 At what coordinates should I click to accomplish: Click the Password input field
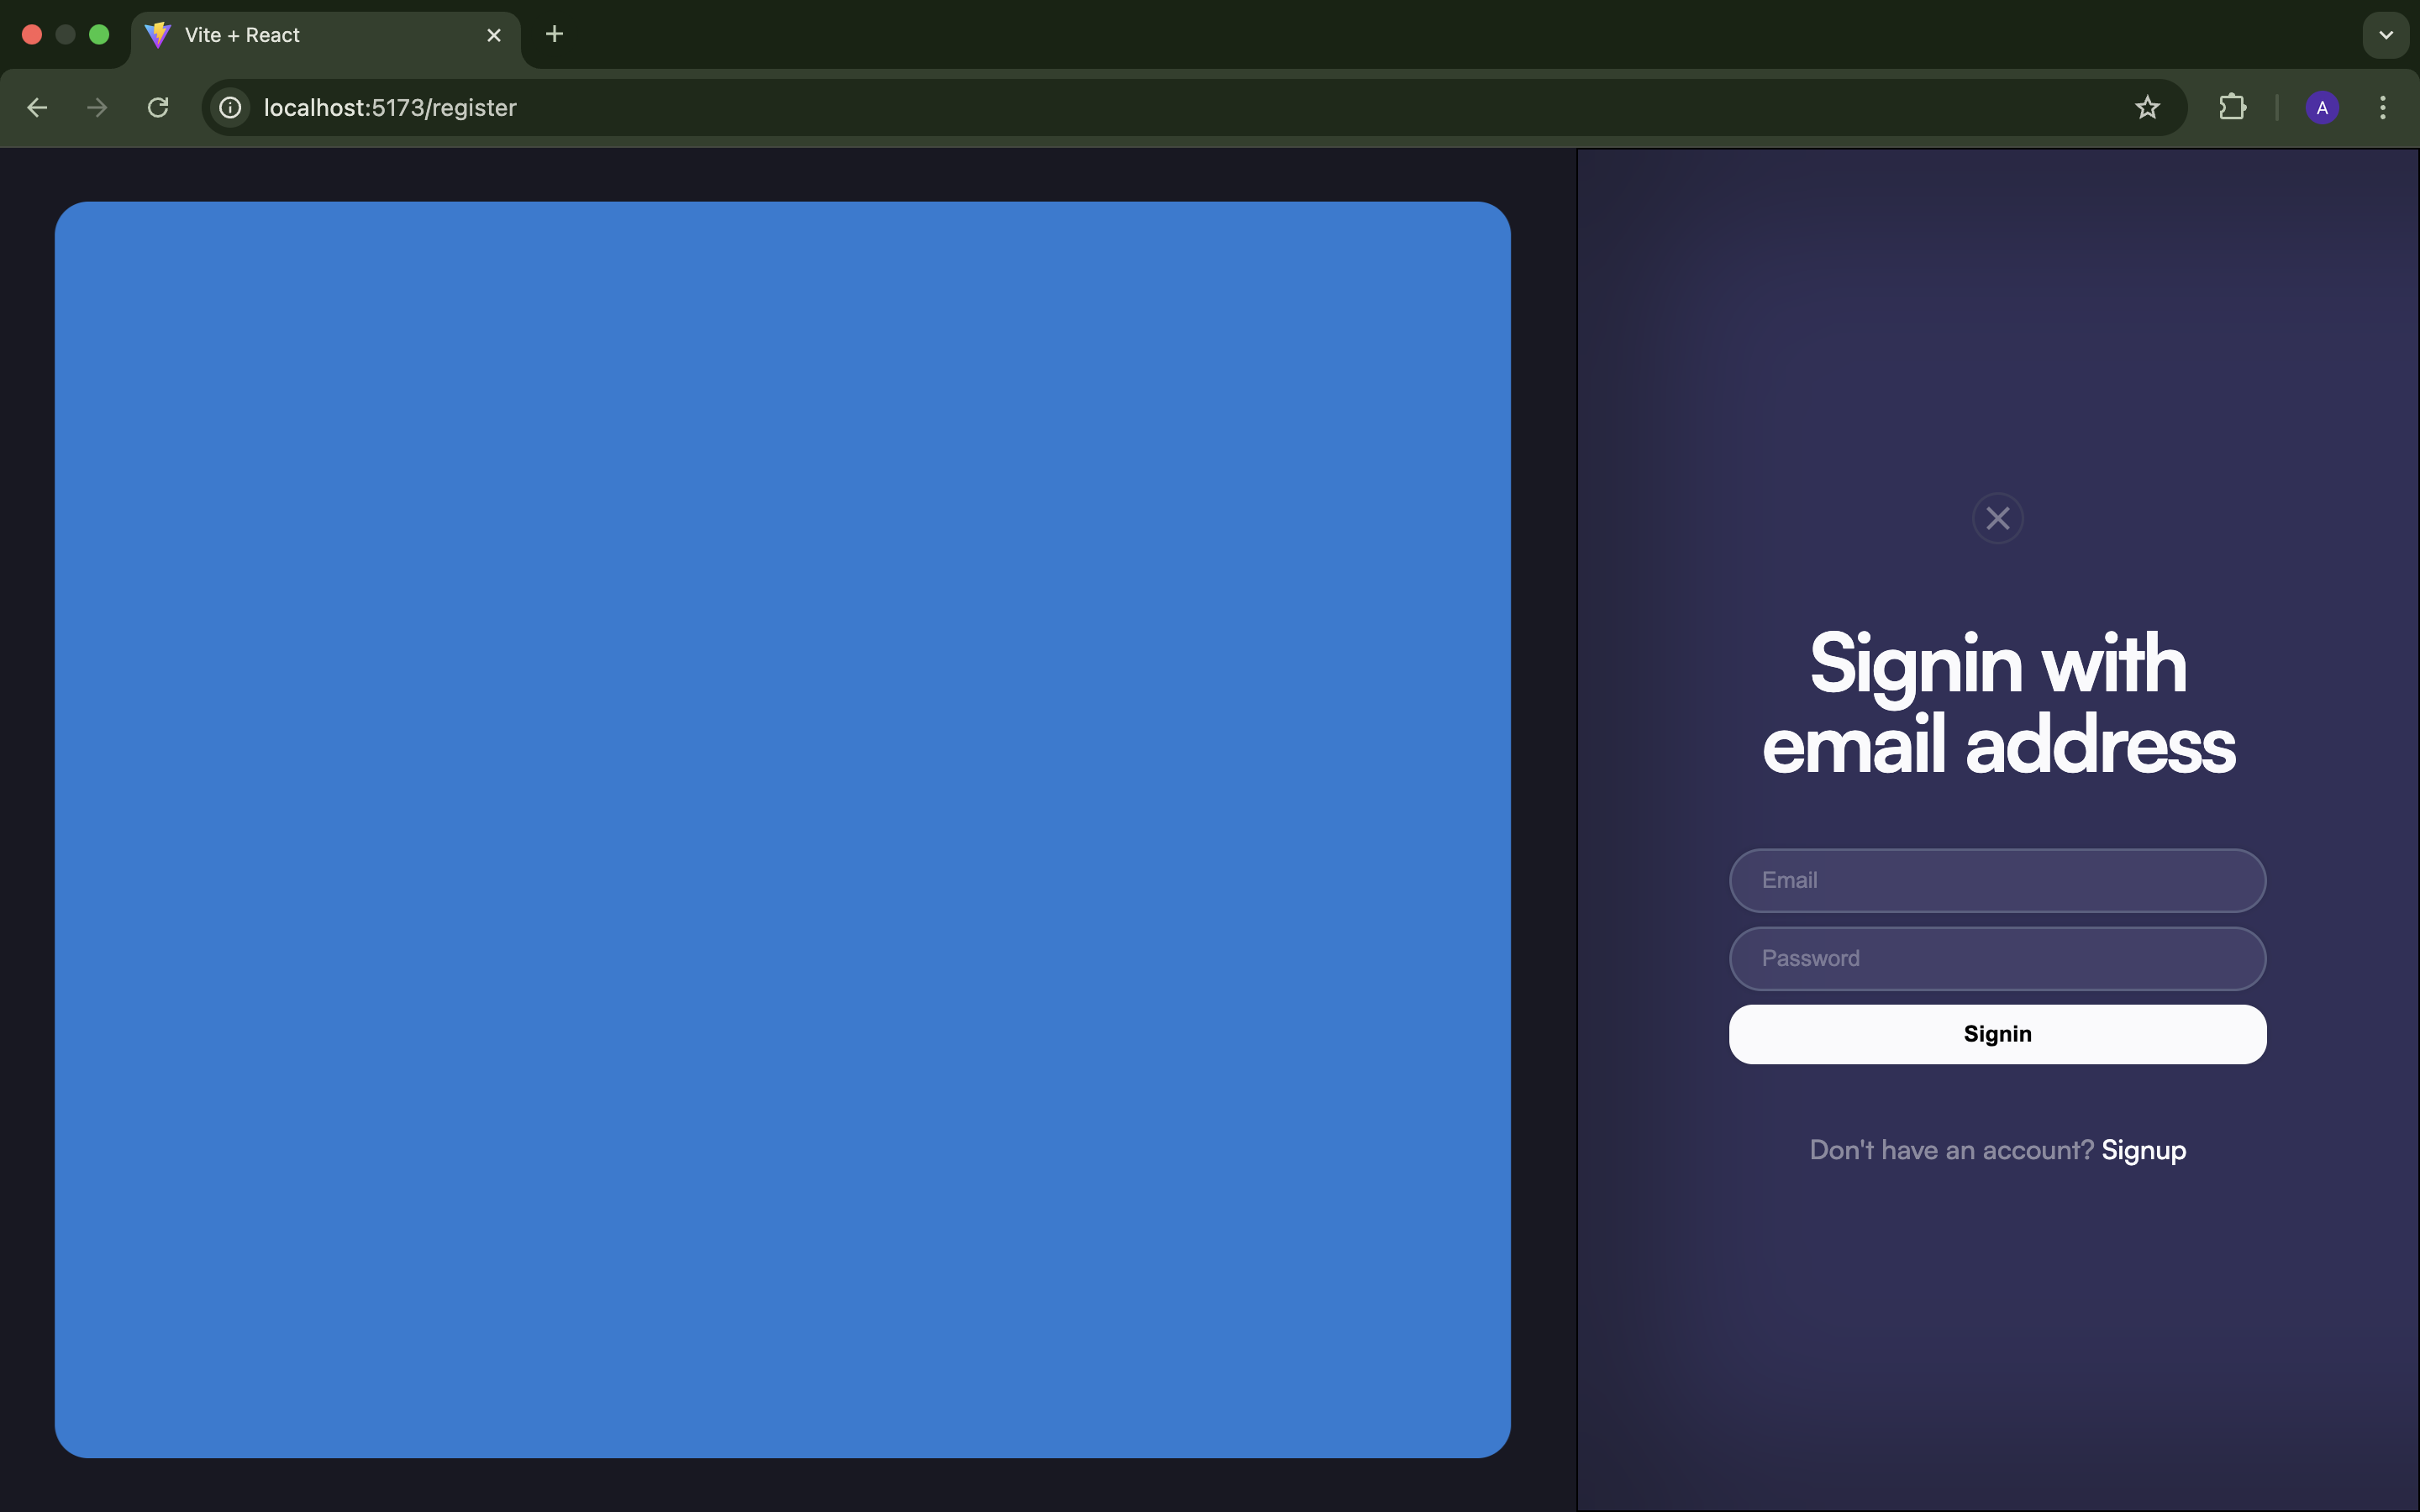[x=1997, y=958]
